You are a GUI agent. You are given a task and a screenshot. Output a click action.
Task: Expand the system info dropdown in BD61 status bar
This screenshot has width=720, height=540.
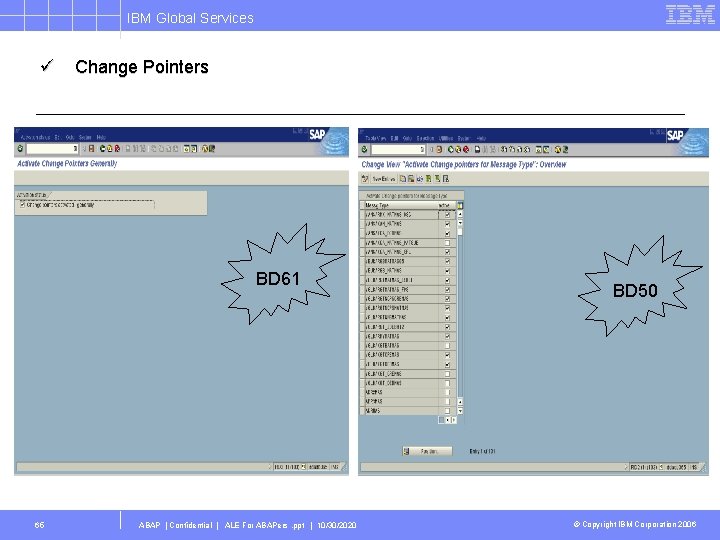tap(303, 467)
